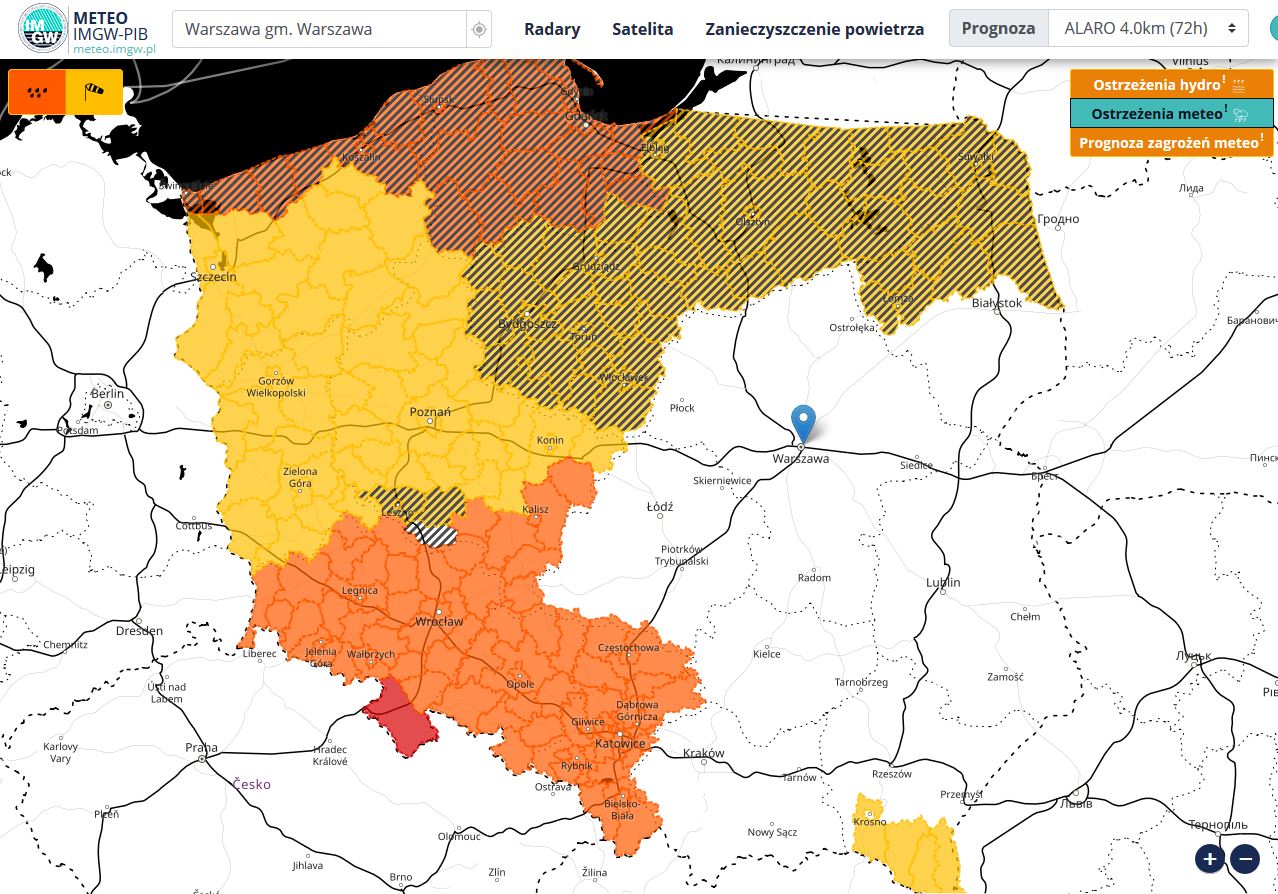Click the Wrocław city label
Image resolution: width=1278 pixels, height=894 pixels.
tap(439, 621)
